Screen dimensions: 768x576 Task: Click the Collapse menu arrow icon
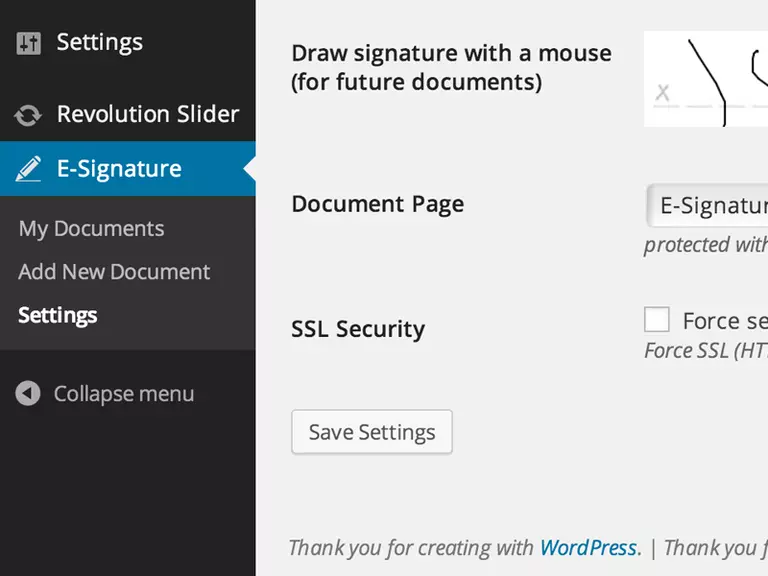28,394
